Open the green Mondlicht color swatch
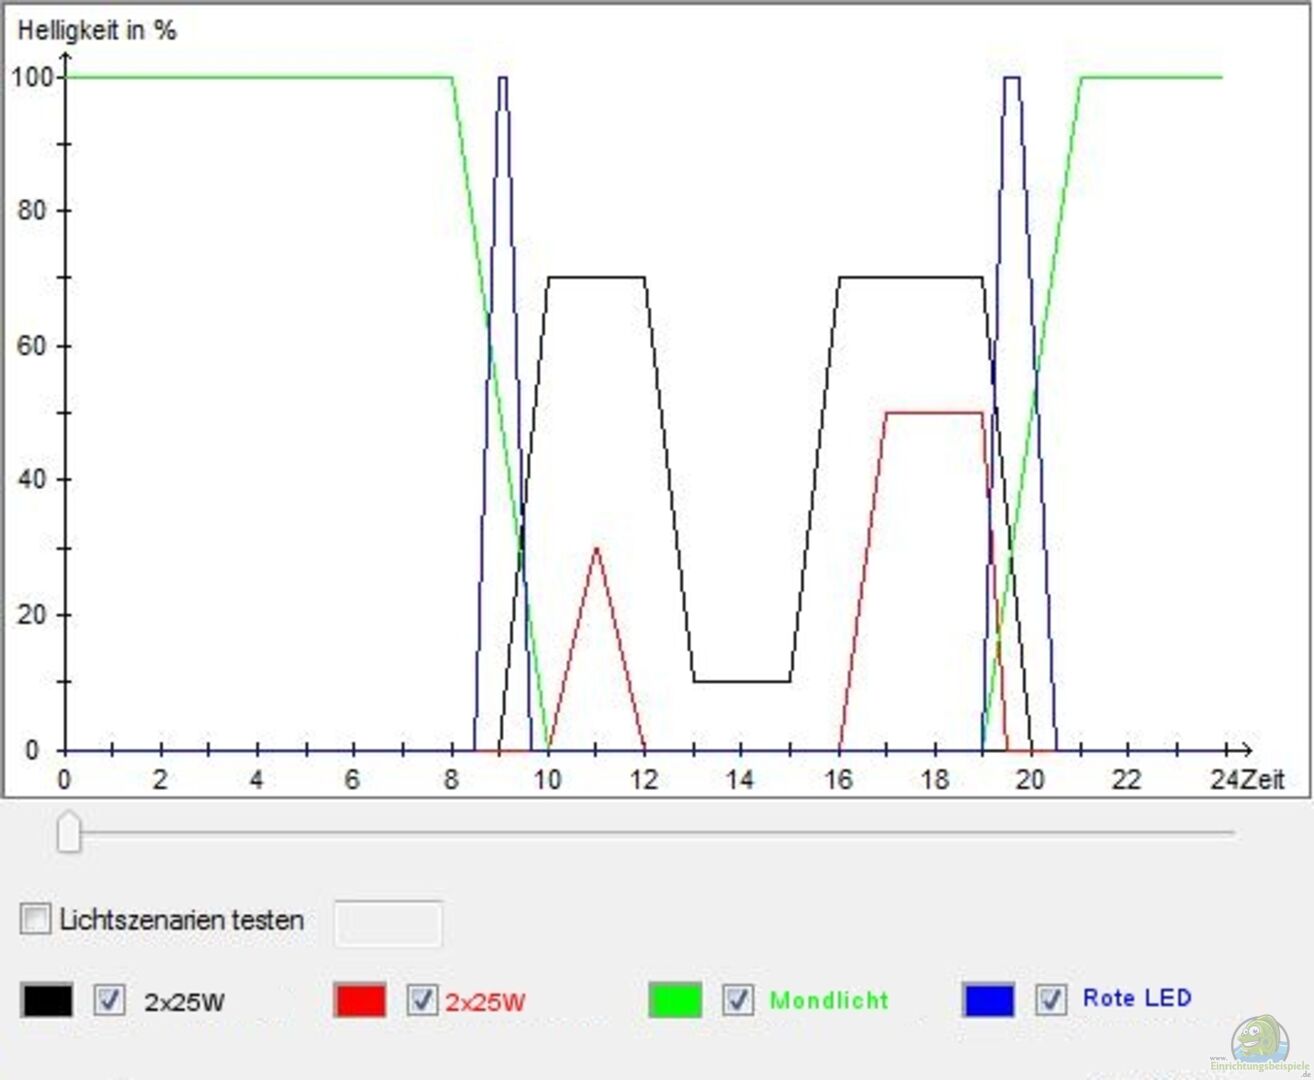The width and height of the screenshot is (1314, 1080). pyautogui.click(x=675, y=1000)
